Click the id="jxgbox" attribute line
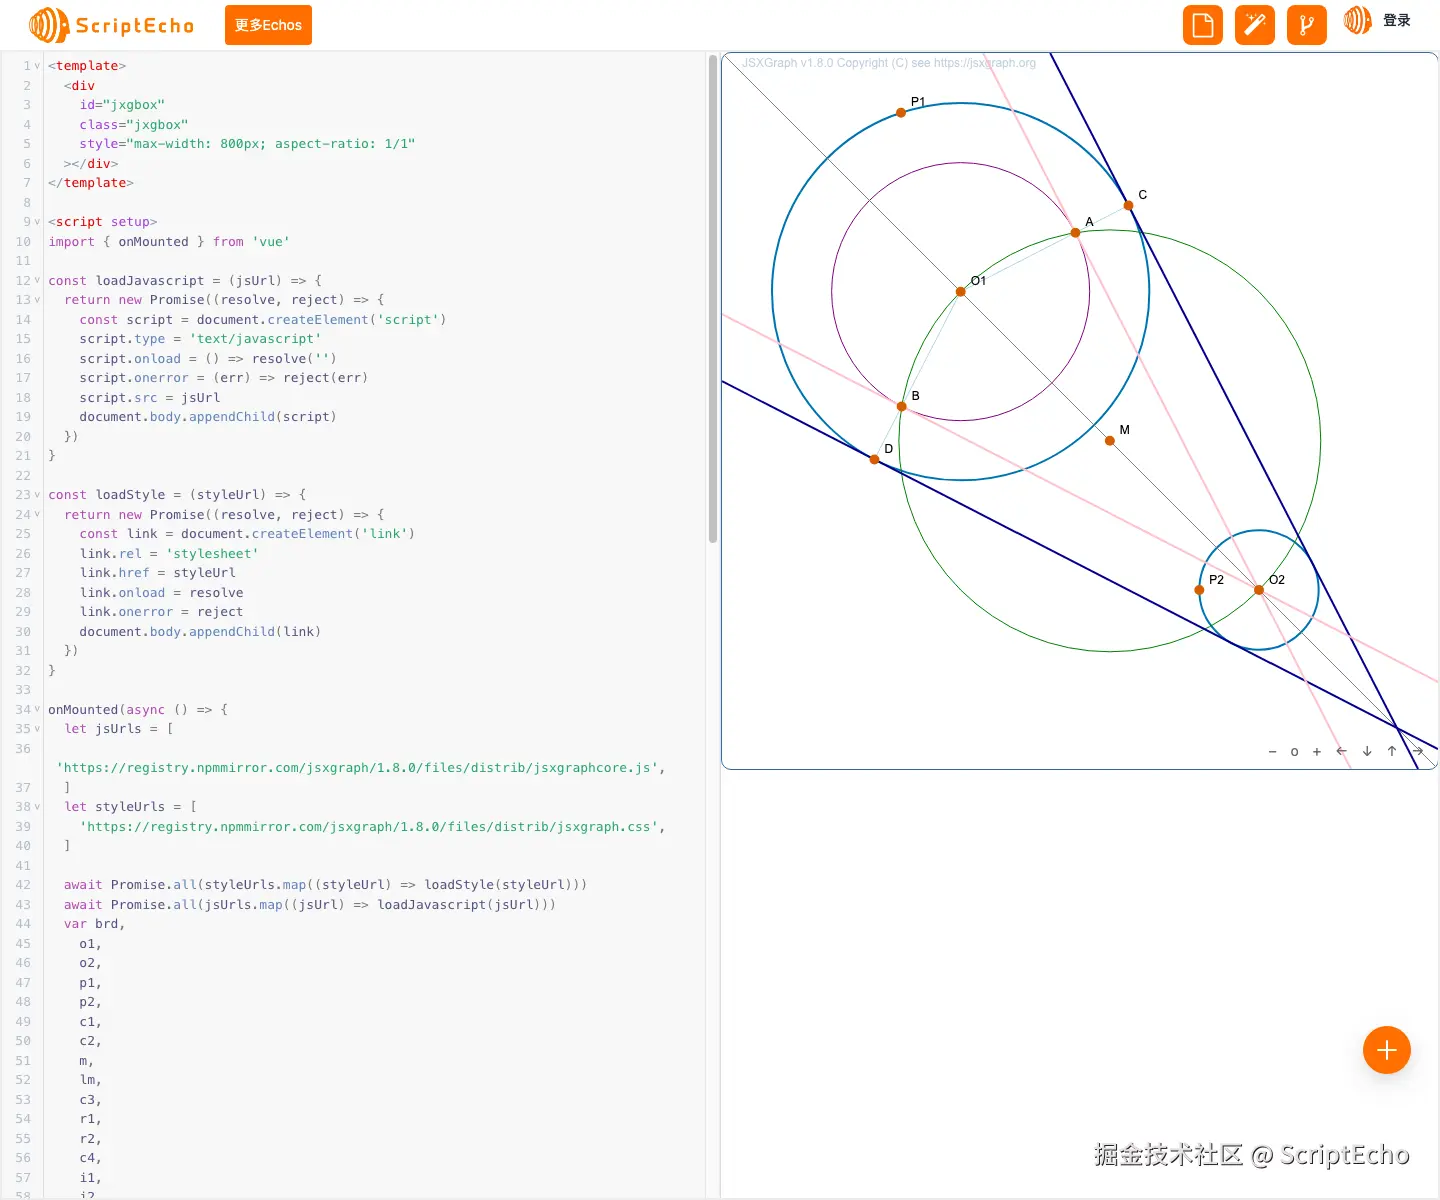1440x1200 pixels. [x=122, y=105]
